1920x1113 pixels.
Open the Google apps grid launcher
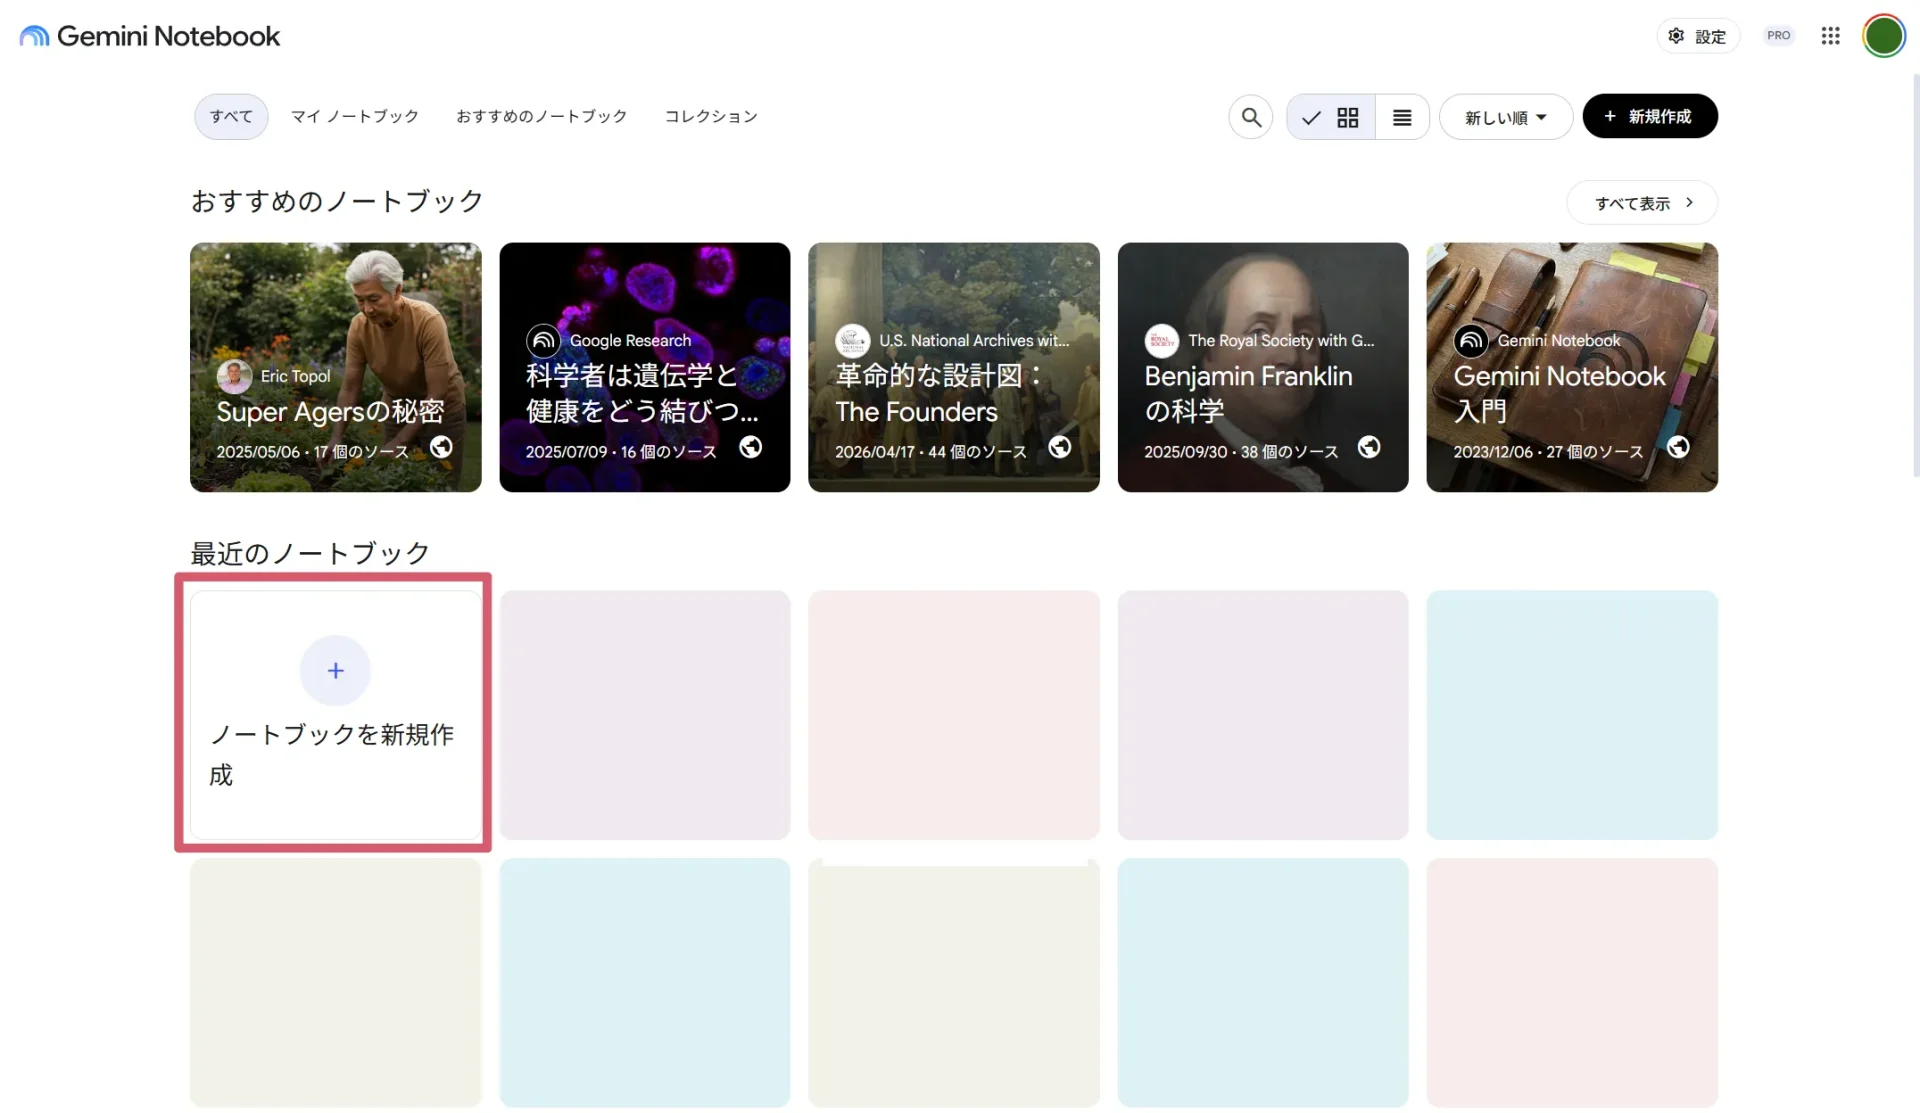pos(1830,36)
